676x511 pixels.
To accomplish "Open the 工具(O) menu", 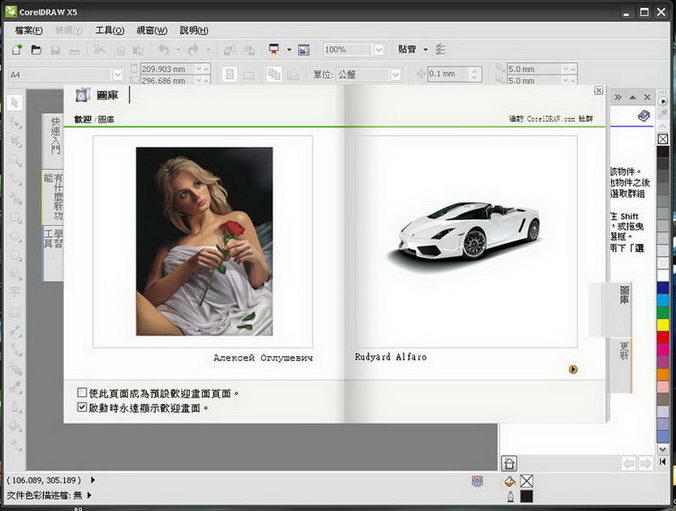I will coord(109,30).
